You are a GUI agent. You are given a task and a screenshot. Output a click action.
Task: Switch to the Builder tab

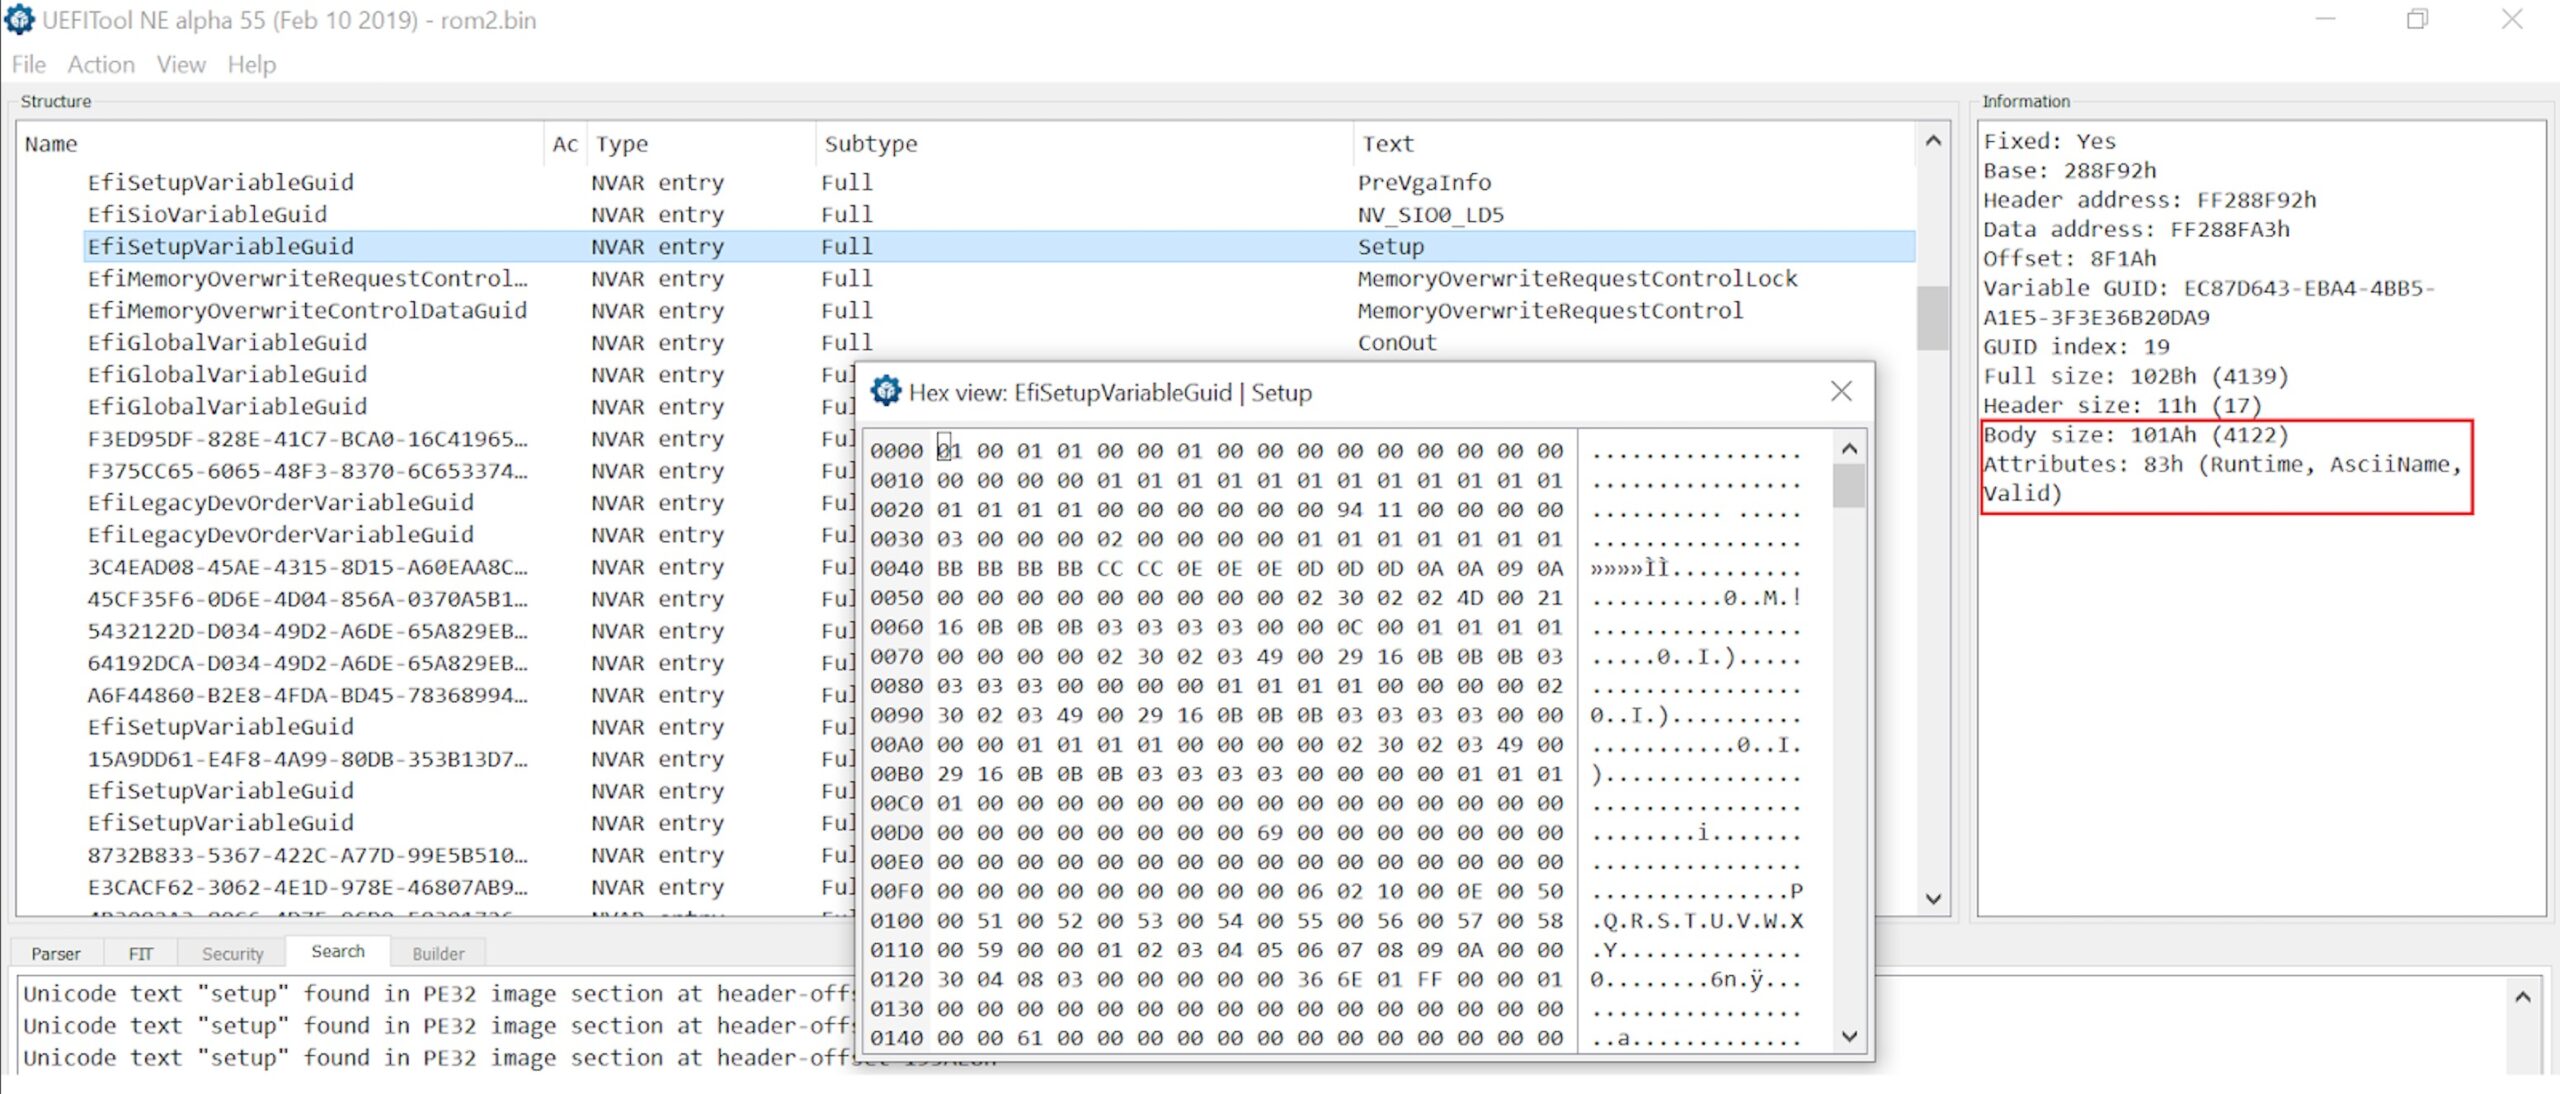(438, 953)
